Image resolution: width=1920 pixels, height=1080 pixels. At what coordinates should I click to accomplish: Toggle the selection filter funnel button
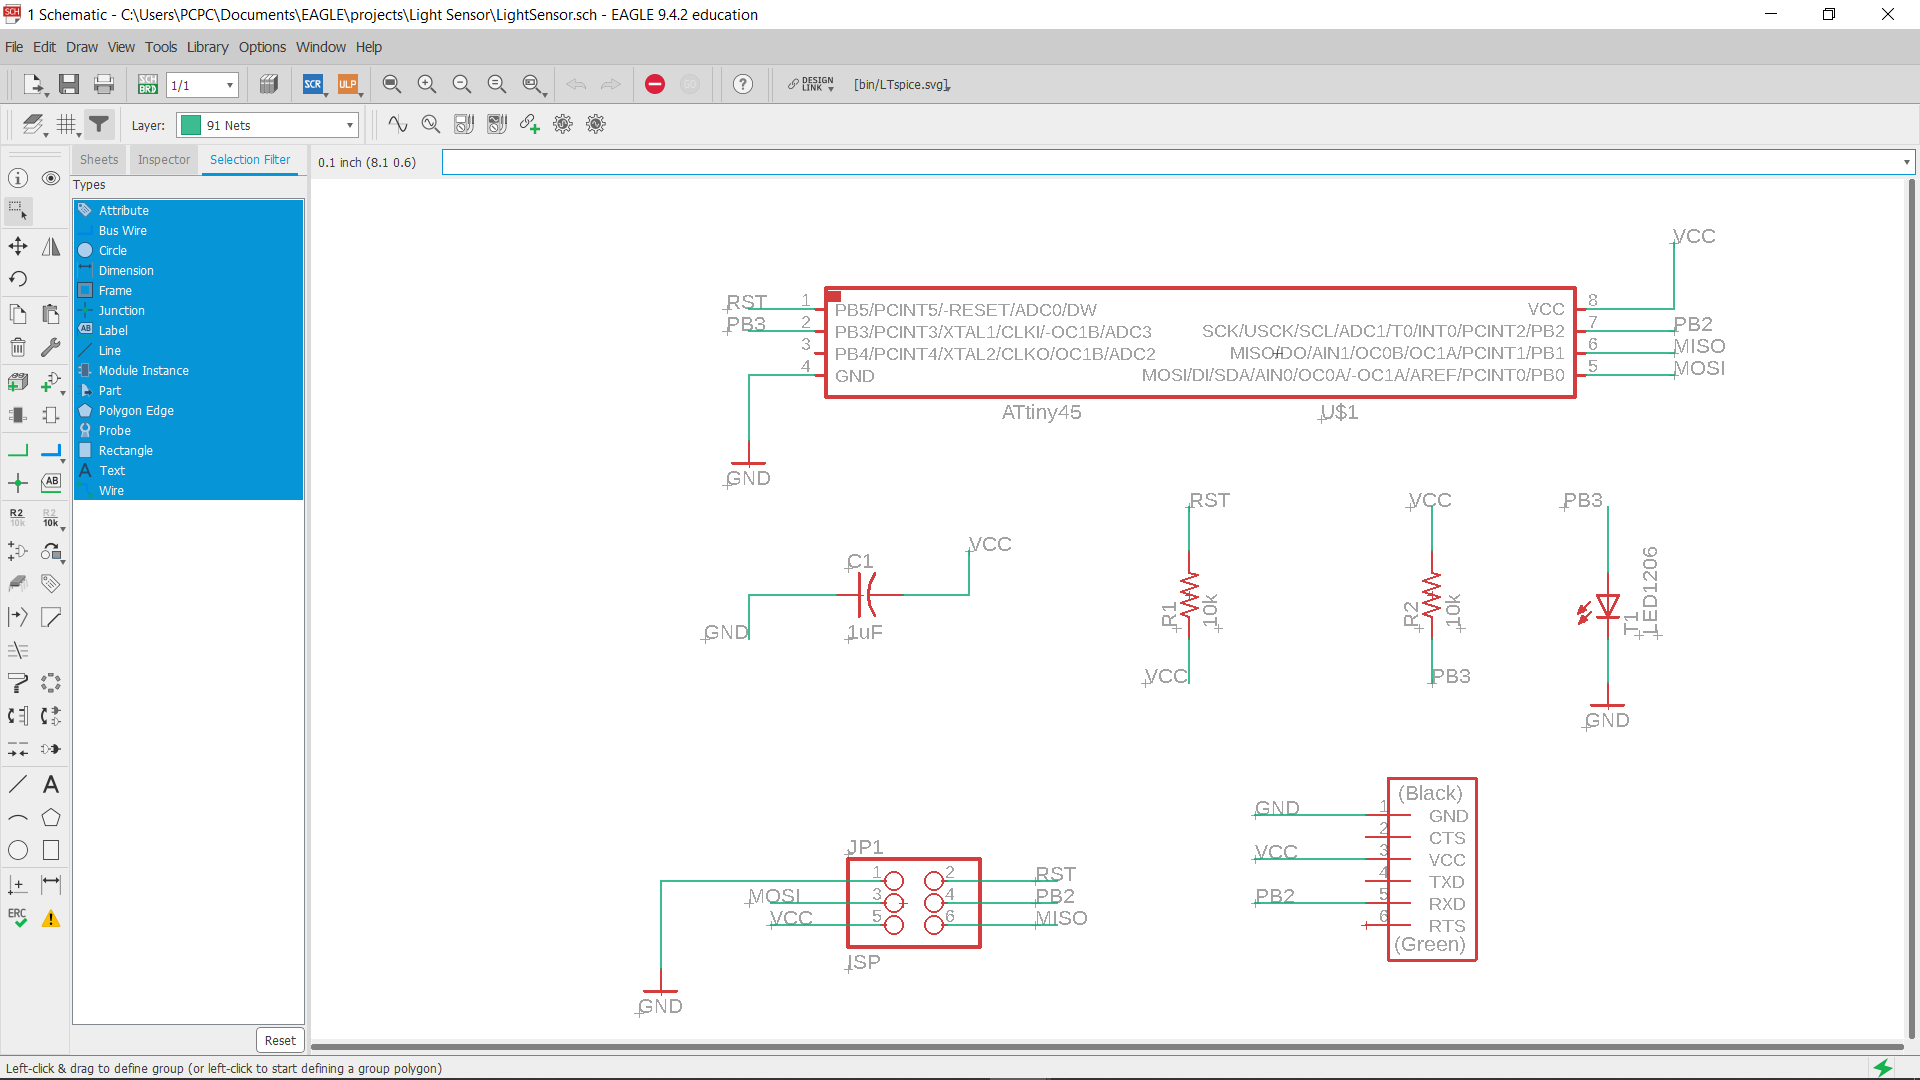99,125
